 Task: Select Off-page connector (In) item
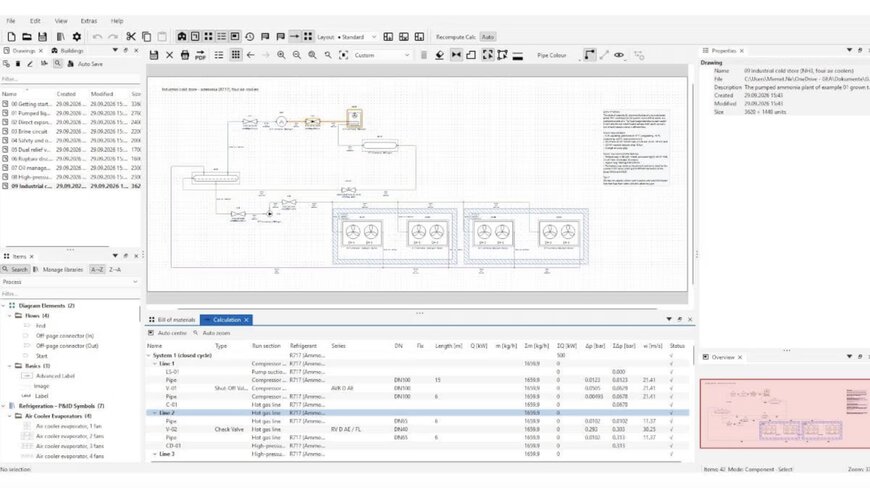[64, 336]
